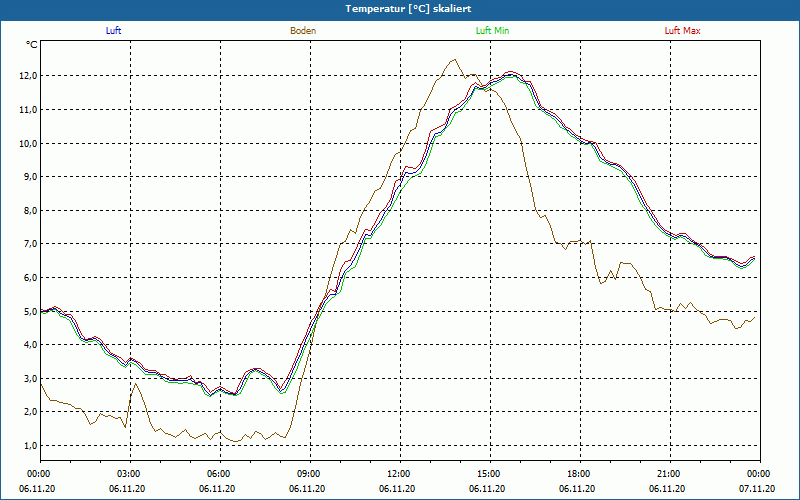Click the 10,0 y-axis value
Screen dimensions: 800x500
point(29,143)
